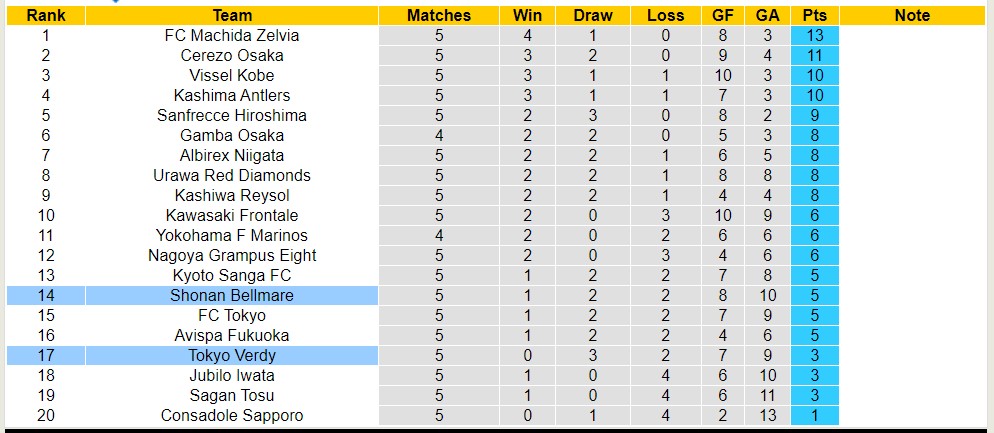The height and width of the screenshot is (433, 994).
Task: Click Yokohama F Marinos team name
Action: coord(232,235)
